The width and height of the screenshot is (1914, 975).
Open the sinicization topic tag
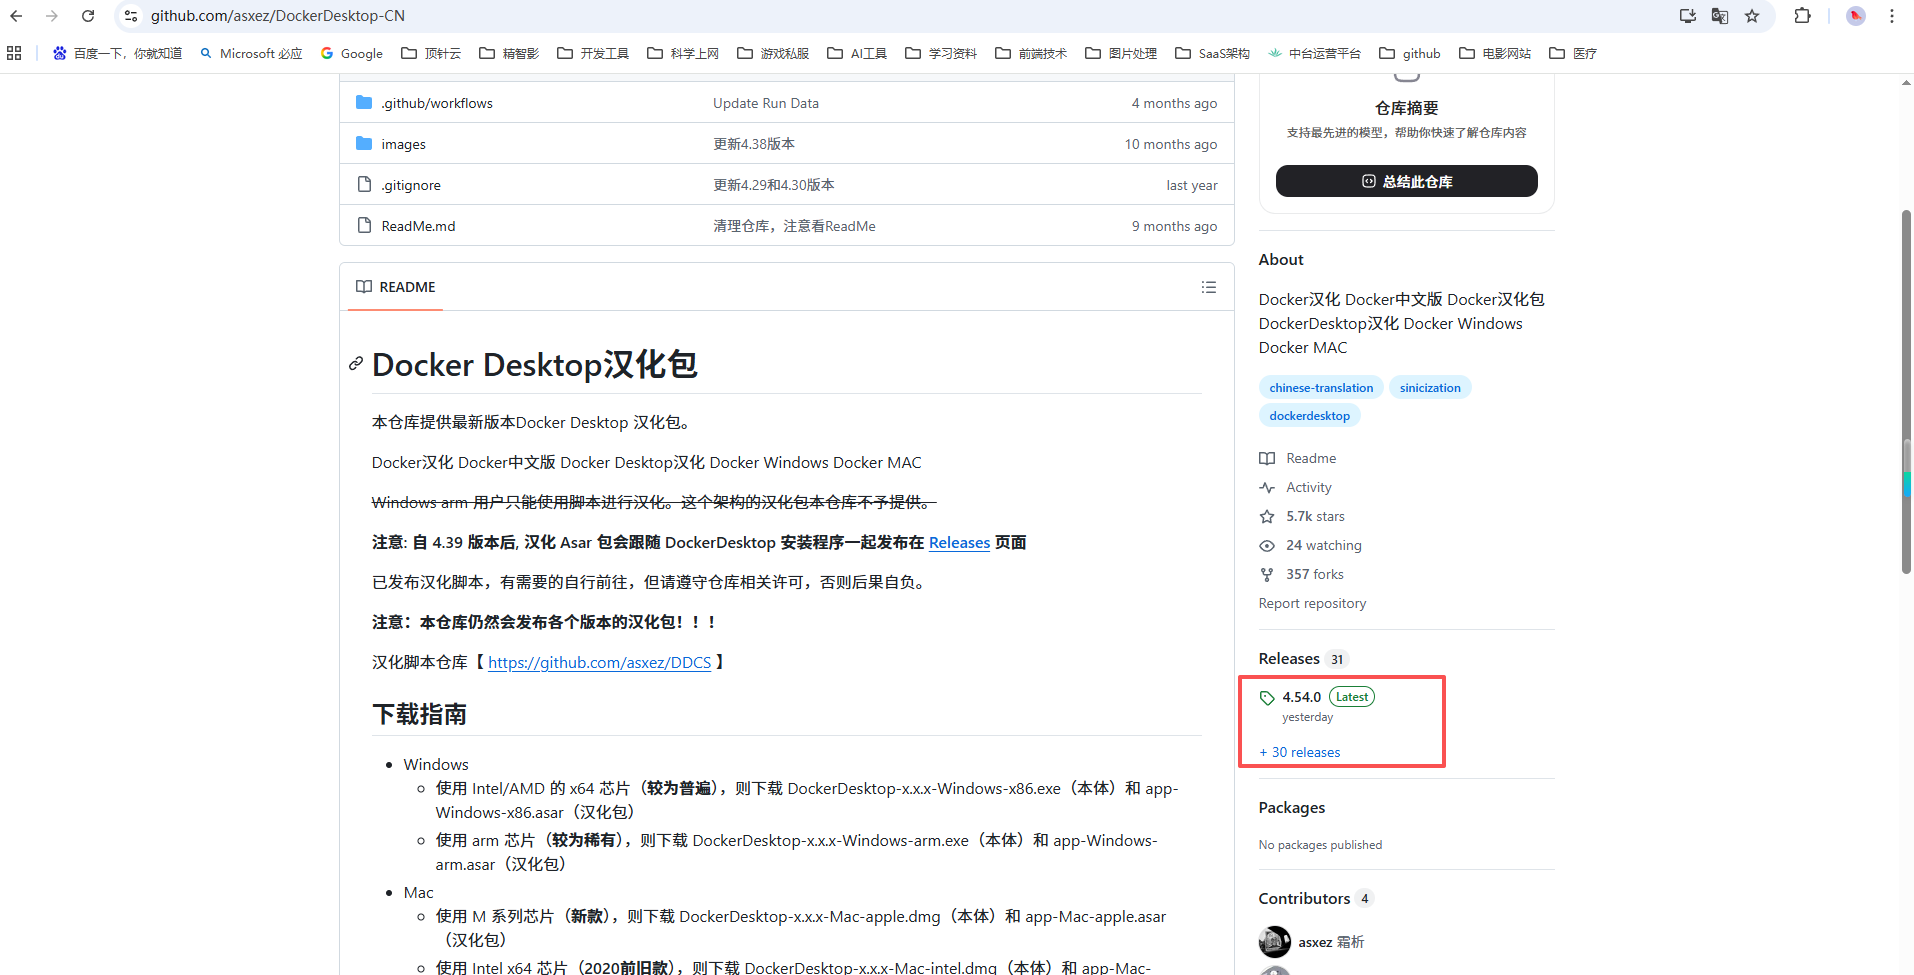tap(1430, 388)
